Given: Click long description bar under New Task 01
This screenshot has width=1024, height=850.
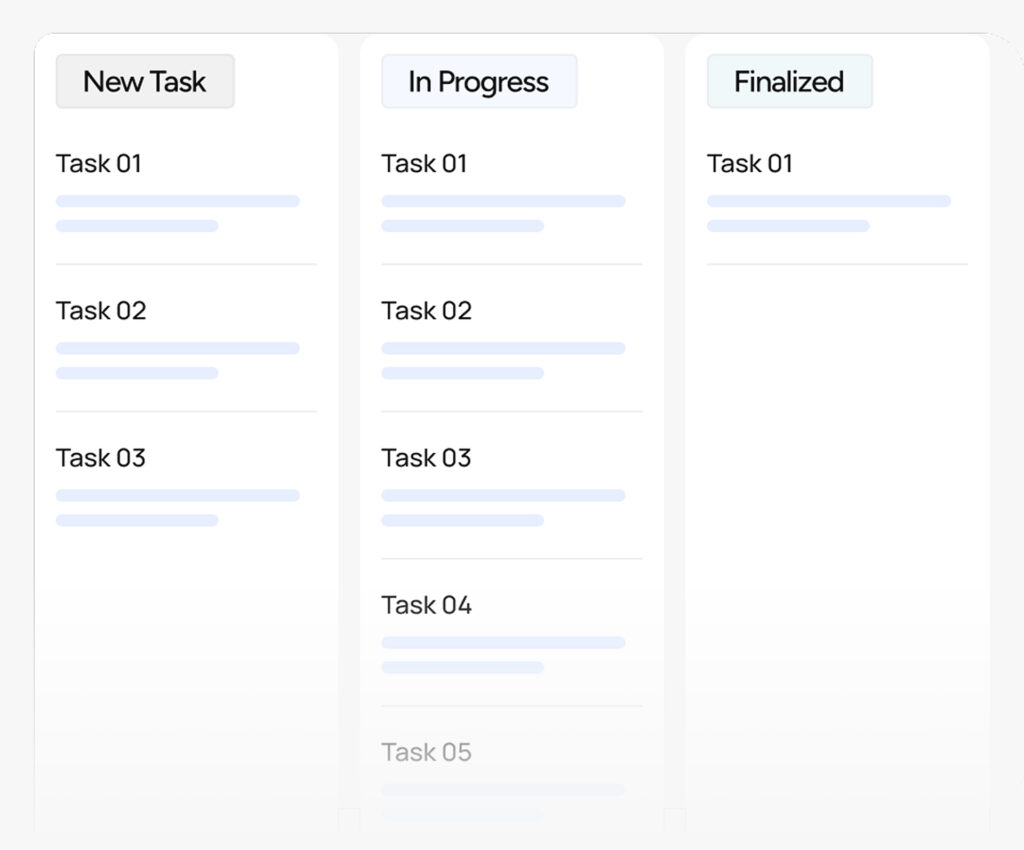Looking at the screenshot, I should tap(178, 201).
